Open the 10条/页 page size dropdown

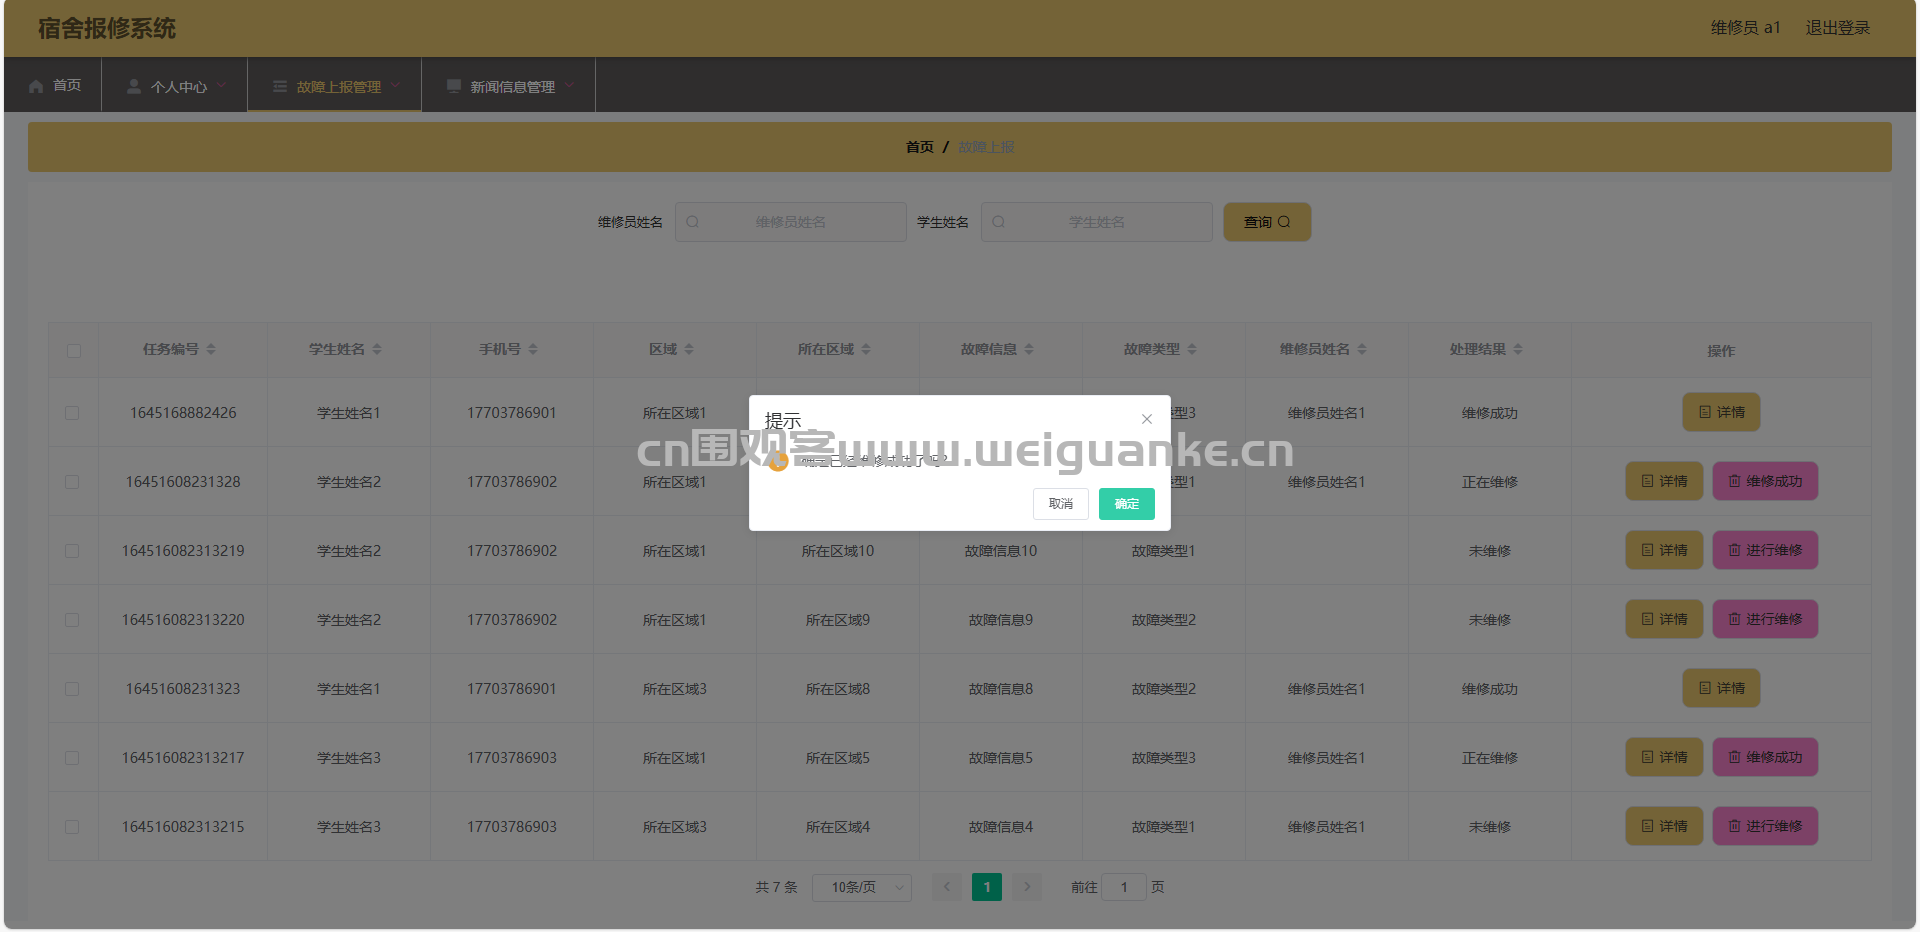click(x=862, y=887)
